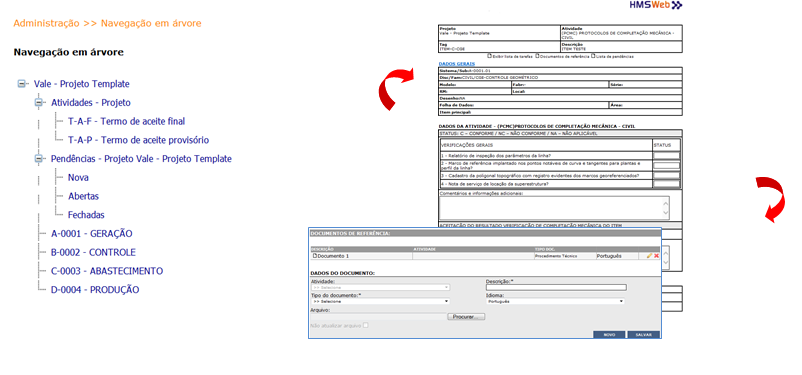Click the red curved arrow beside Dados Gerais
Image resolution: width=802 pixels, height=375 pixels.
coord(396,89)
